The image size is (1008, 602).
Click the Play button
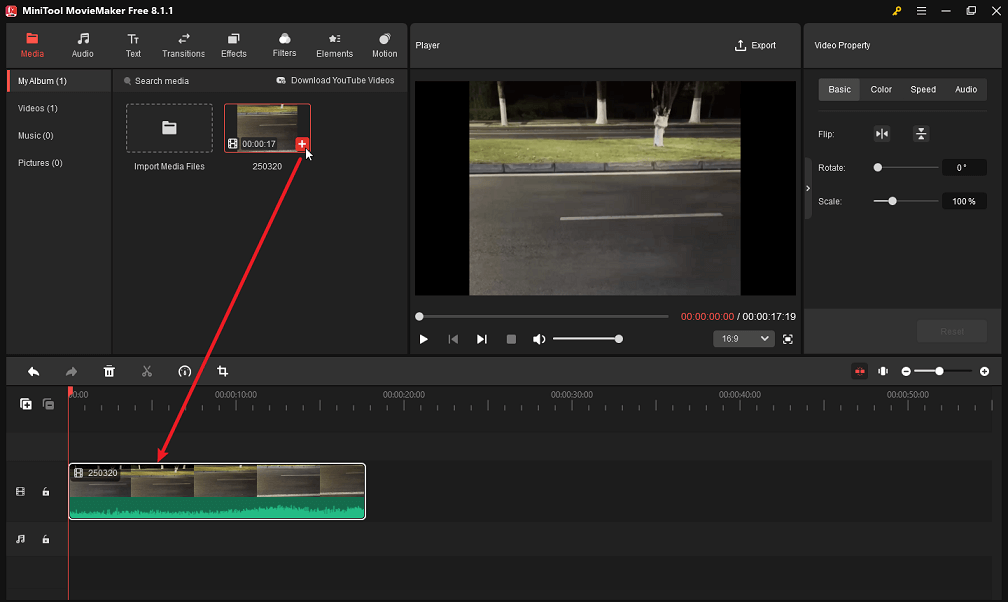[424, 339]
